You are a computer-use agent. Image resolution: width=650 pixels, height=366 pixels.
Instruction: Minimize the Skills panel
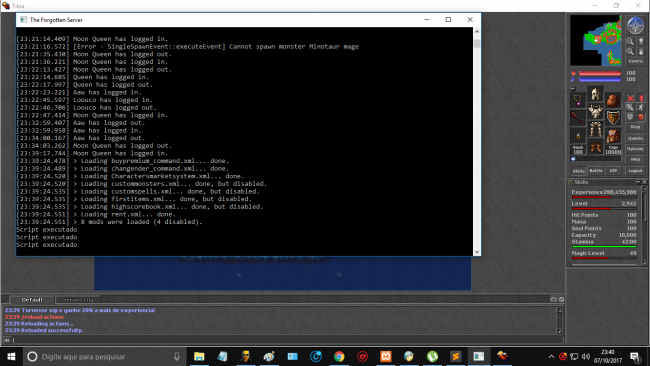(639, 182)
